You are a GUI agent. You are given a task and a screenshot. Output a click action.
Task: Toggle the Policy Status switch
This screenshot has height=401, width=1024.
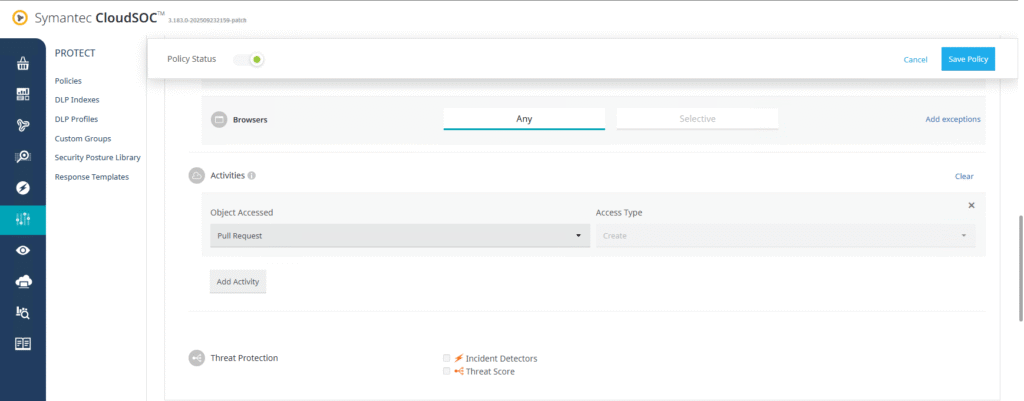tap(249, 60)
